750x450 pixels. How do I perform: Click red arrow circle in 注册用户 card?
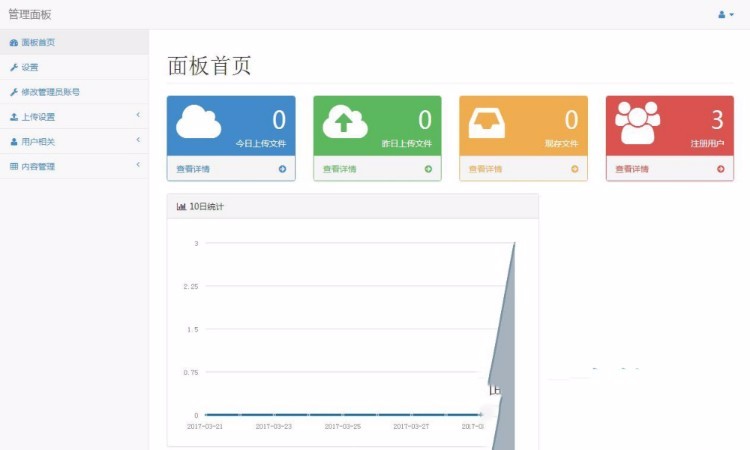tap(720, 169)
